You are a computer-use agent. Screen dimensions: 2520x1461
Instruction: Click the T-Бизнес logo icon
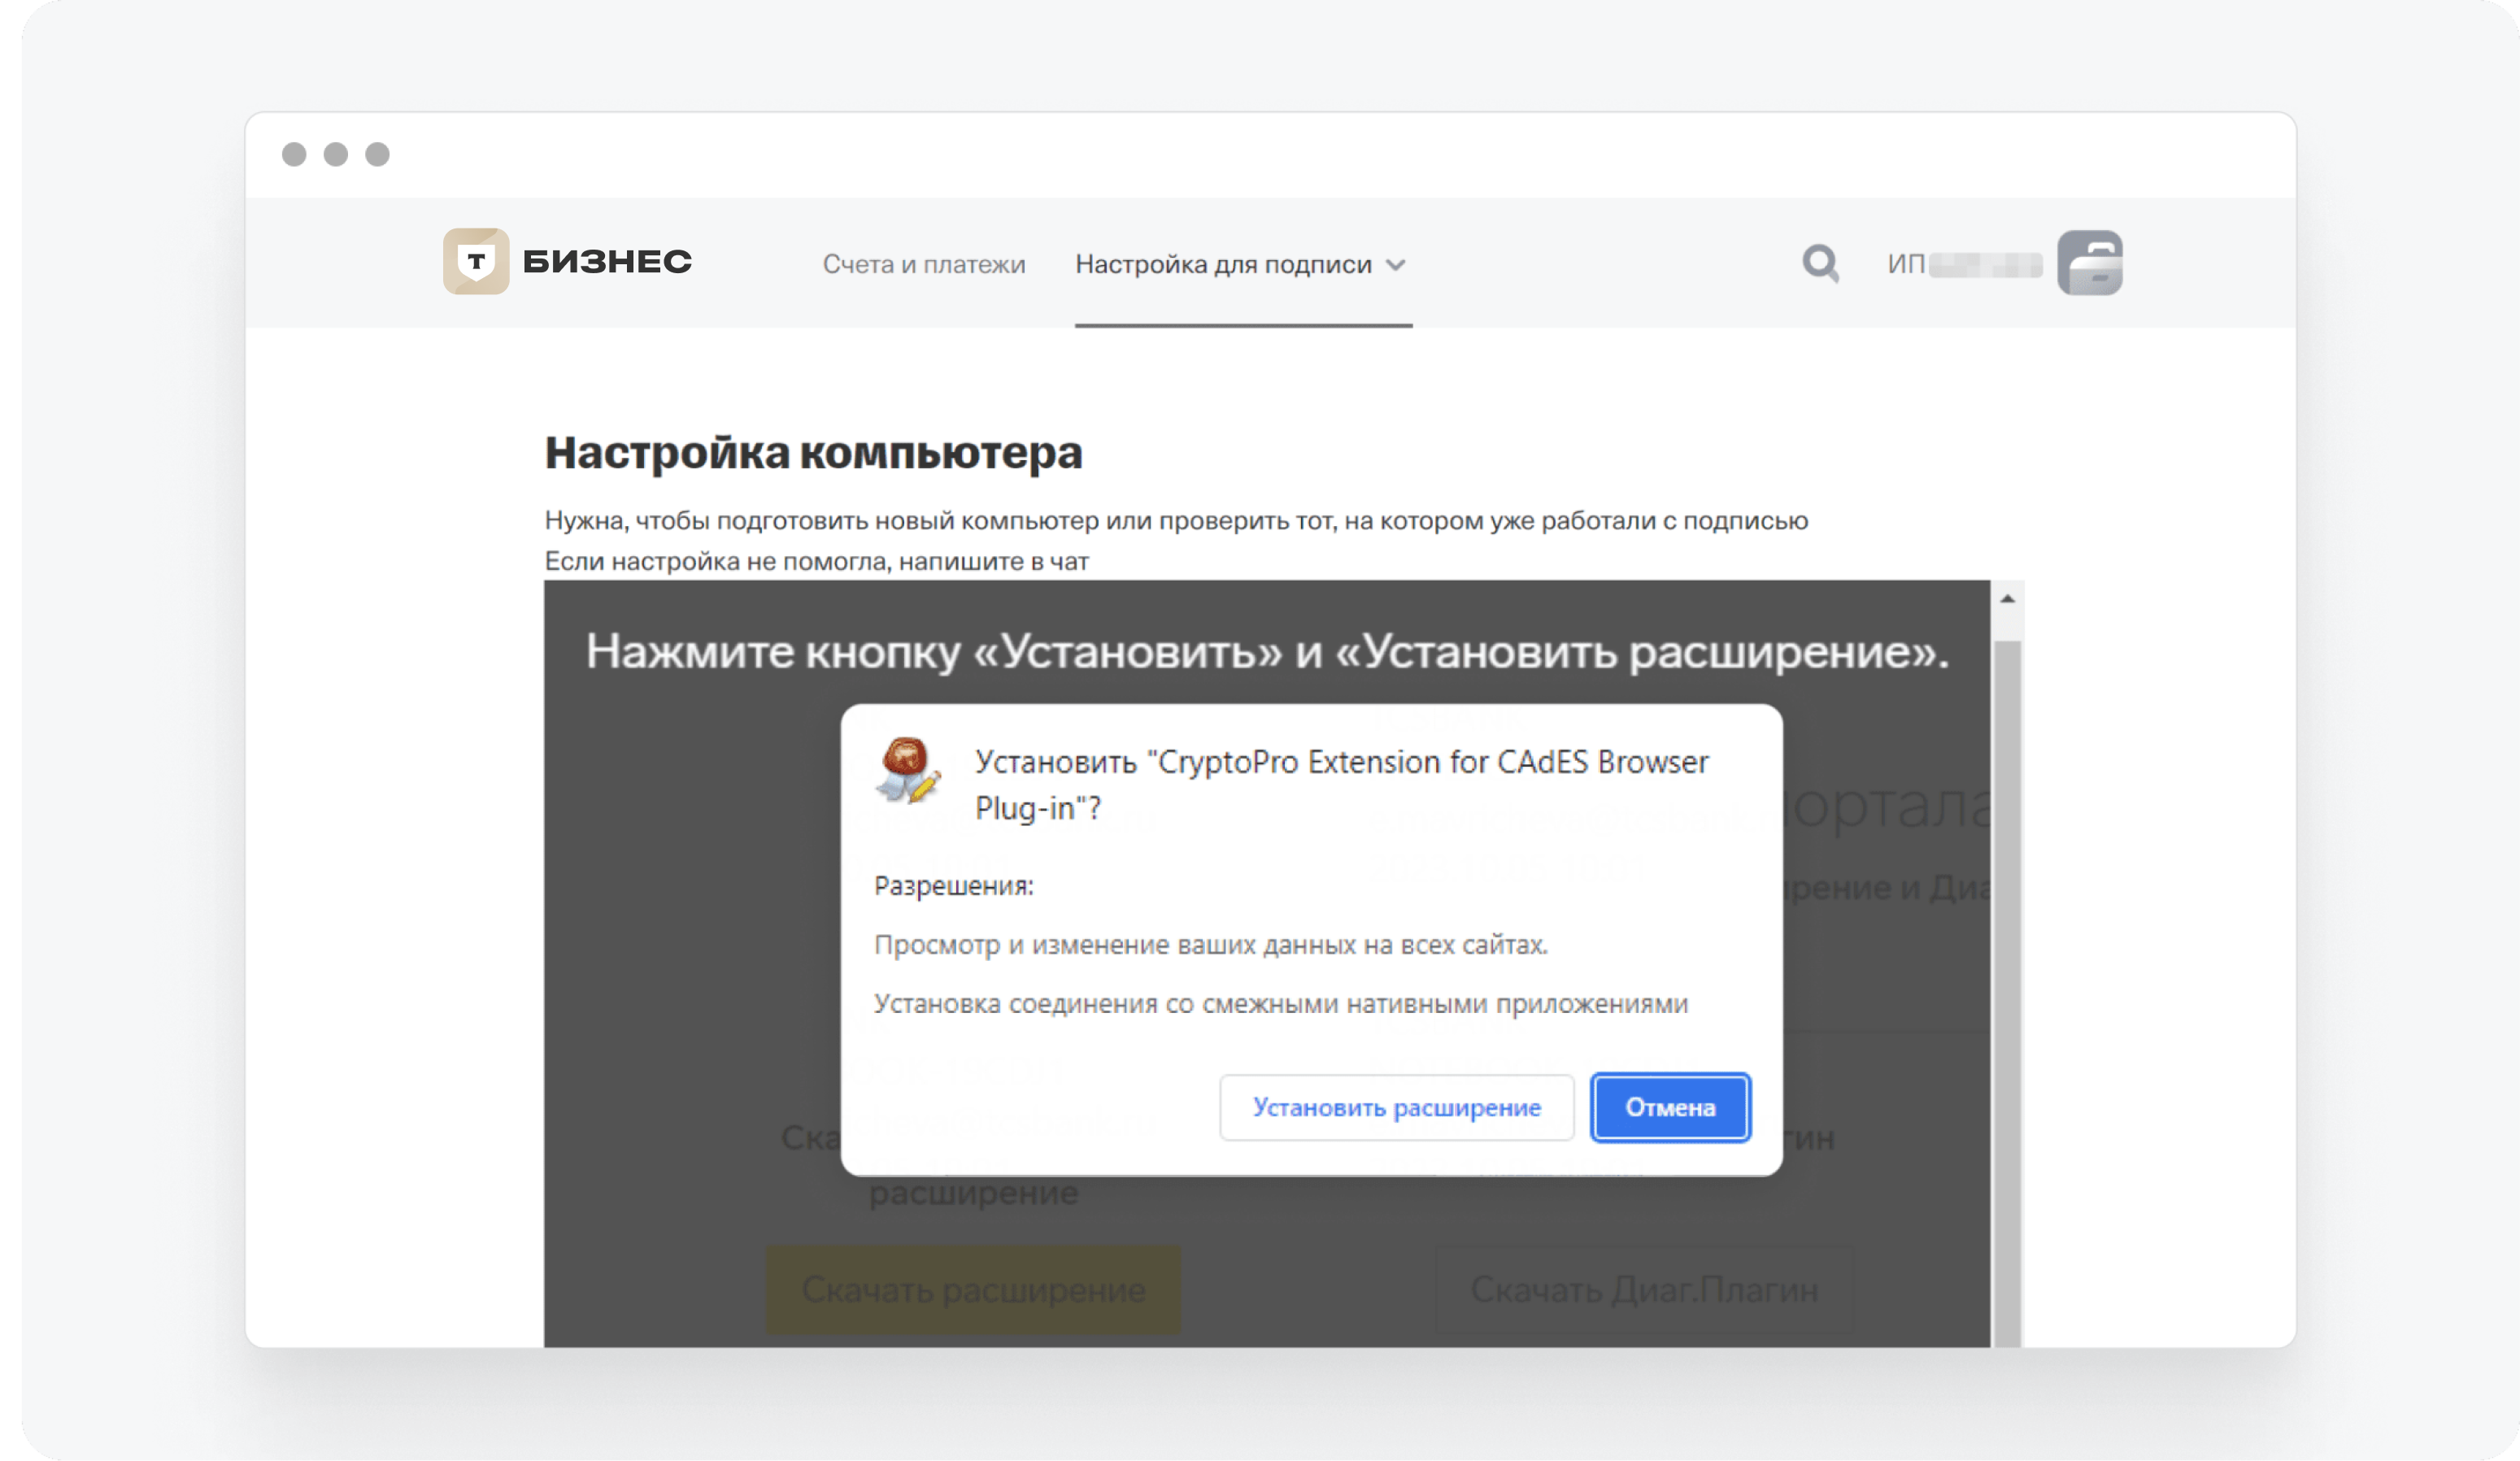(x=476, y=261)
